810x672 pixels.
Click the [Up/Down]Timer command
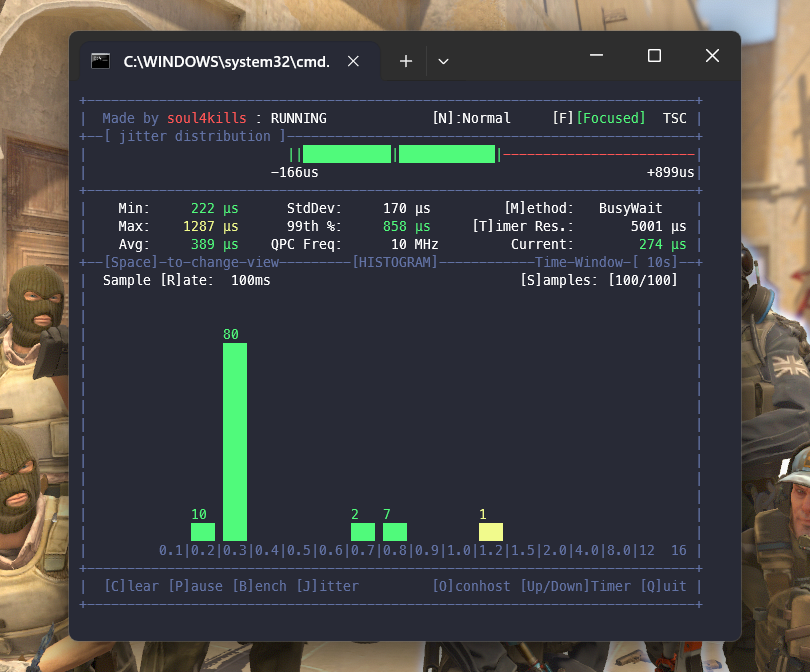575,586
